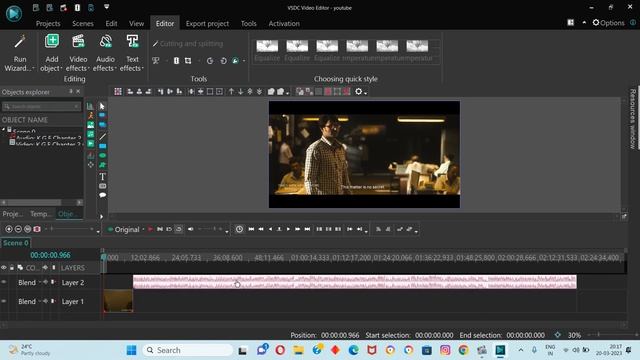640x360 pixels.
Task: Toggle Layer 1 visibility eye
Action: click(4, 301)
